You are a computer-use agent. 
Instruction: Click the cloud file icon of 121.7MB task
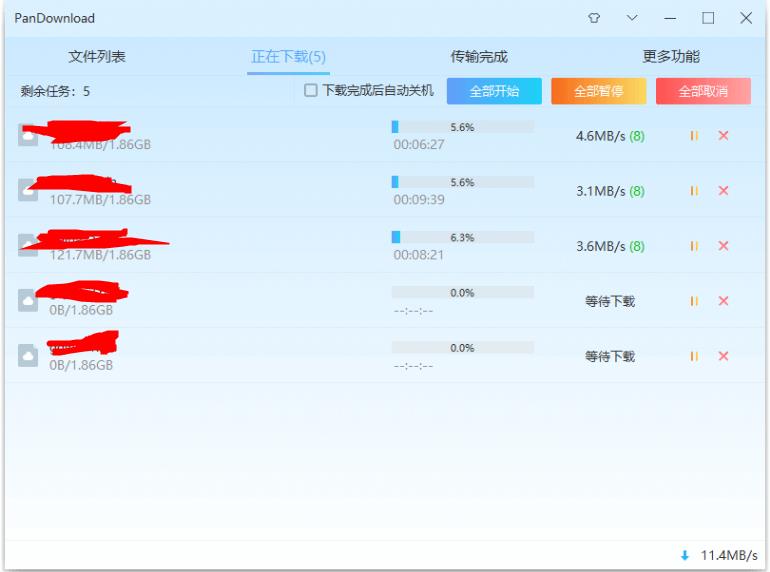28,245
